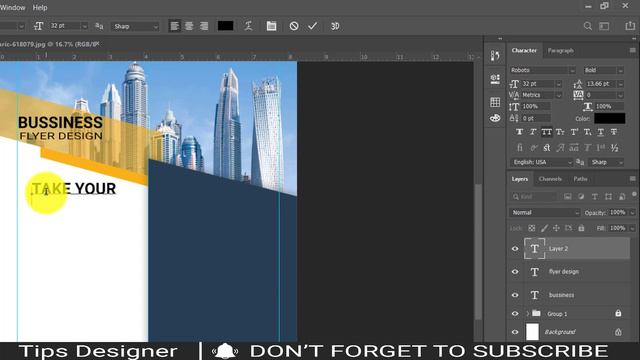Screen dimensions: 640x360
Task: Open the Color palette icon in side strip
Action: coord(495,118)
